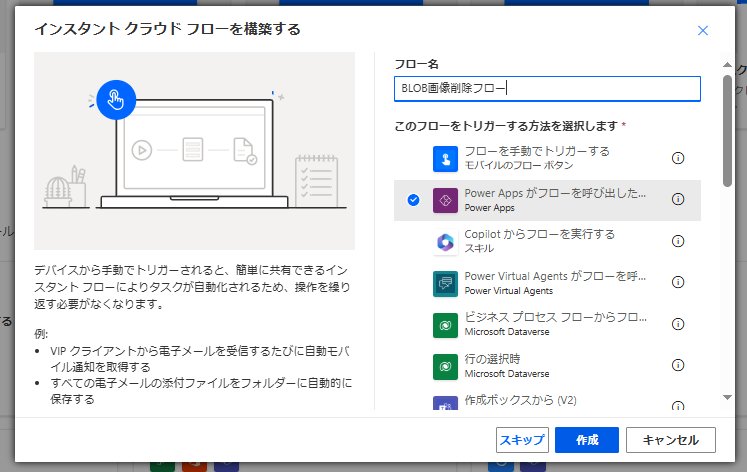The width and height of the screenshot is (747, 472).
Task: Click the Dataverse icon for ビジネス プロセス フロー
Action: point(445,325)
